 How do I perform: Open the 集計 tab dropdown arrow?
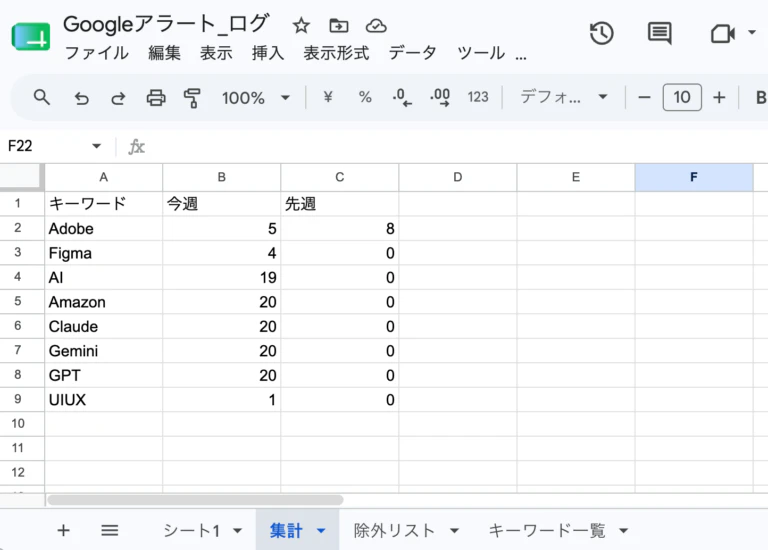[321, 530]
